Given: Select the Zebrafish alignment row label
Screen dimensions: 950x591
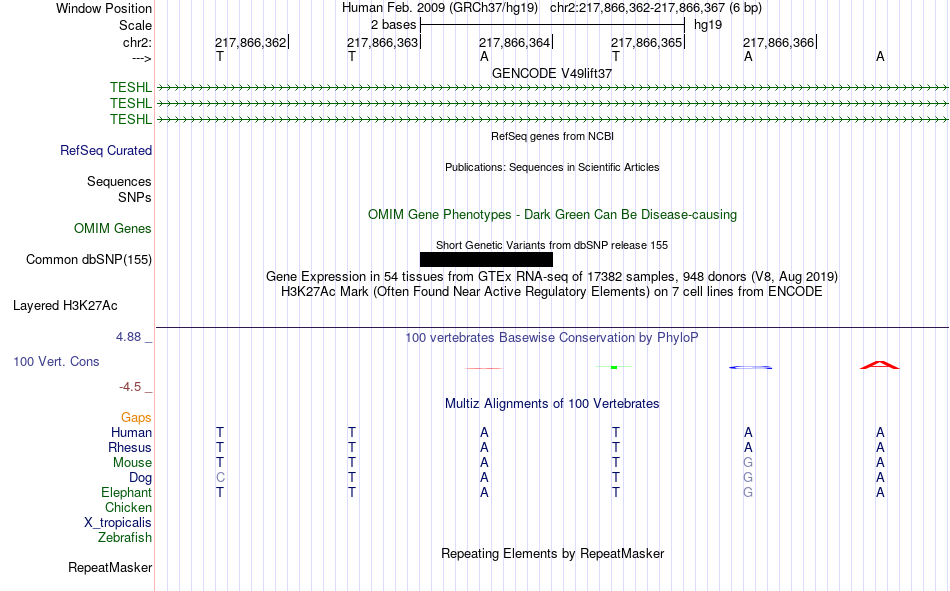Looking at the screenshot, I should tap(125, 537).
